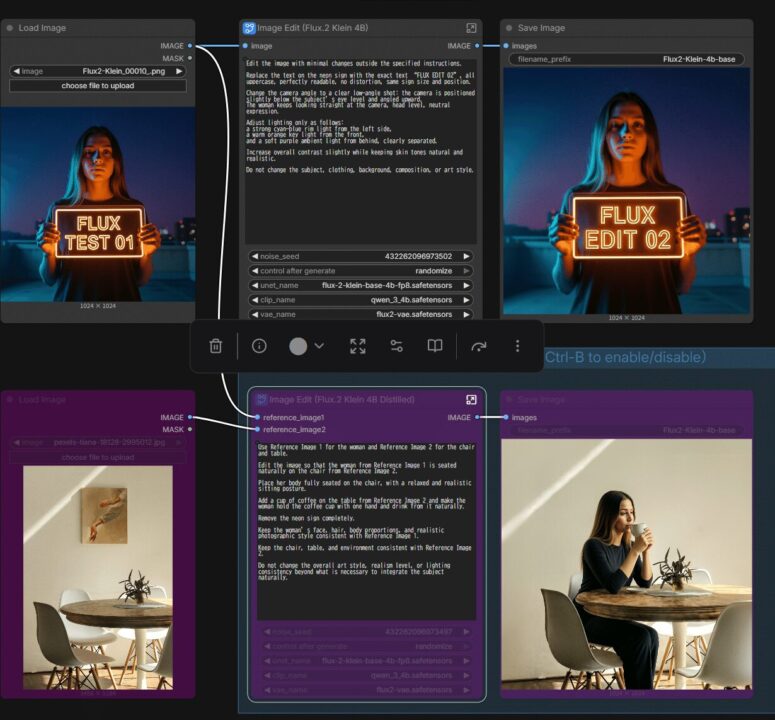Click the noise_seed value 432262096973502
Screen dimensions: 775x720
pyautogui.click(x=418, y=256)
